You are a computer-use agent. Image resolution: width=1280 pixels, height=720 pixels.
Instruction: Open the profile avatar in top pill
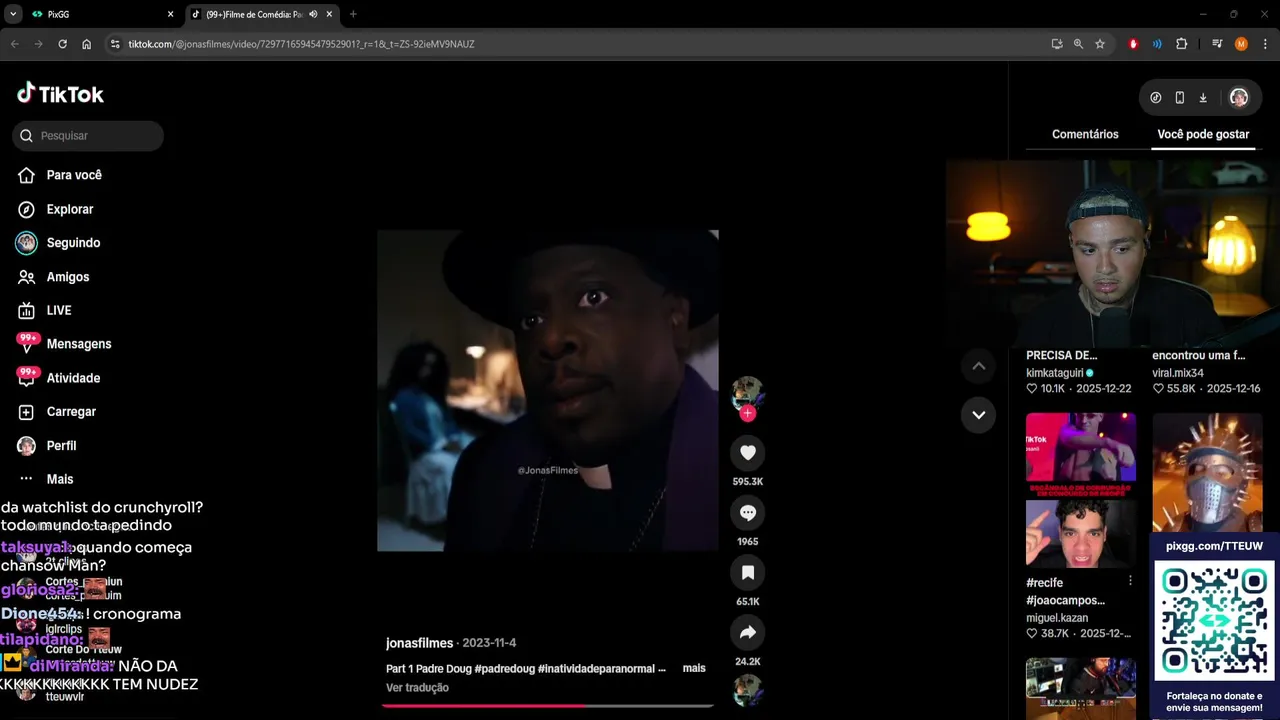tap(1239, 98)
